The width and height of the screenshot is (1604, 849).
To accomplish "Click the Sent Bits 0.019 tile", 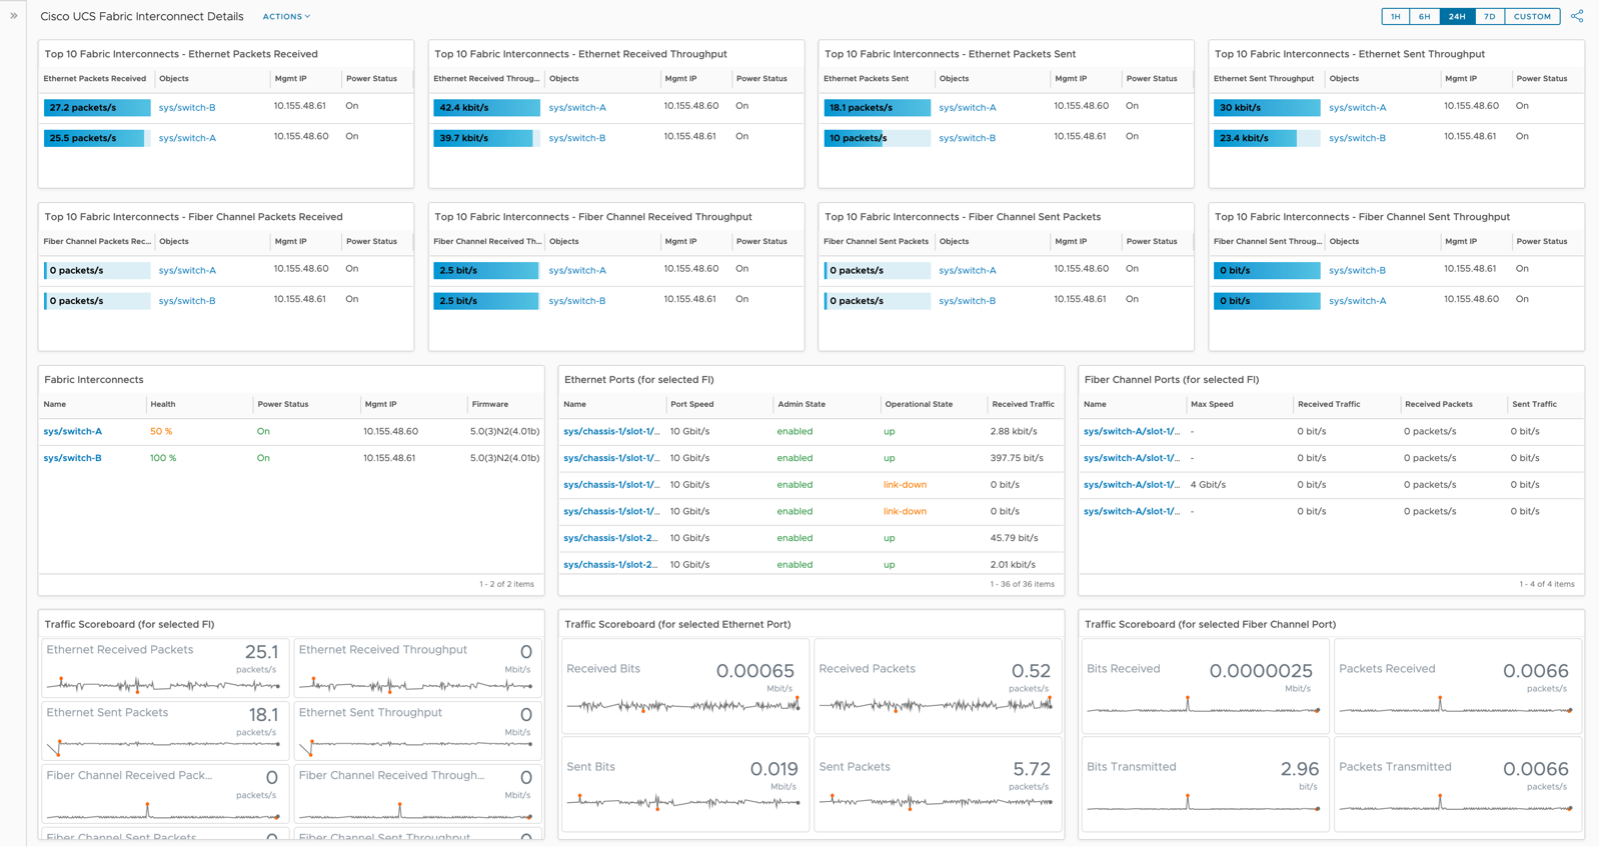I will point(685,785).
